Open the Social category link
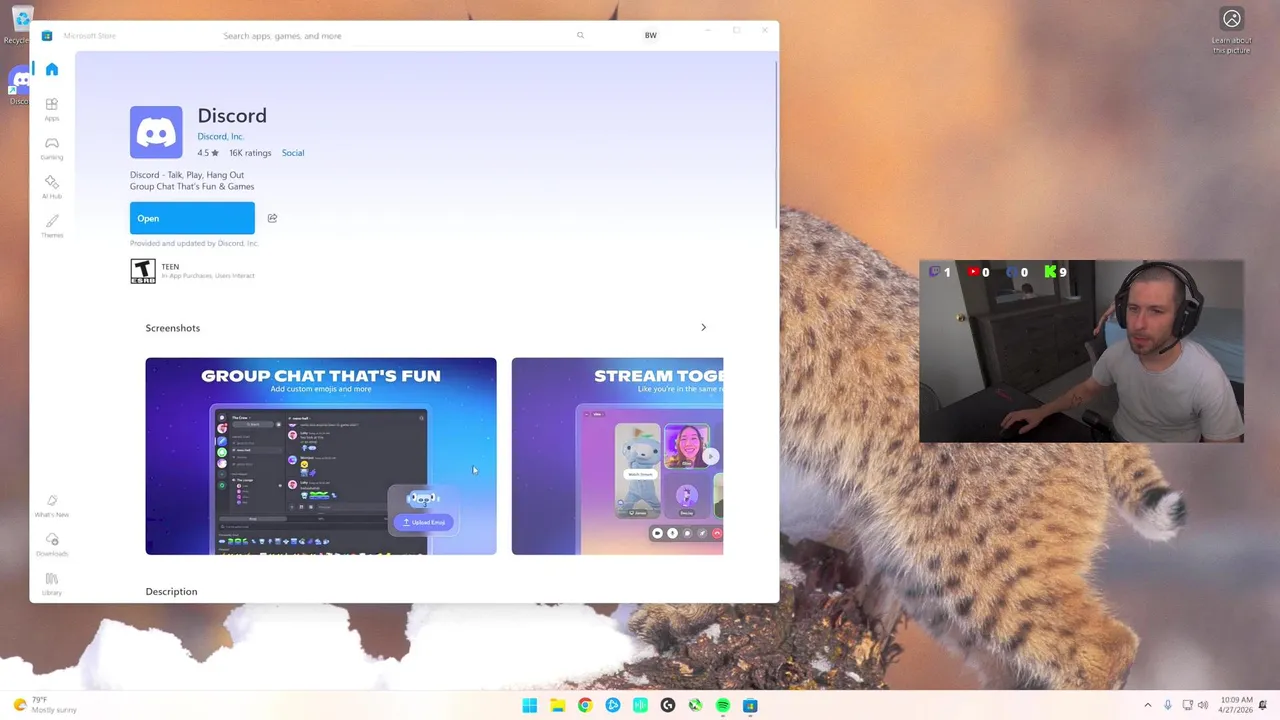 [293, 153]
